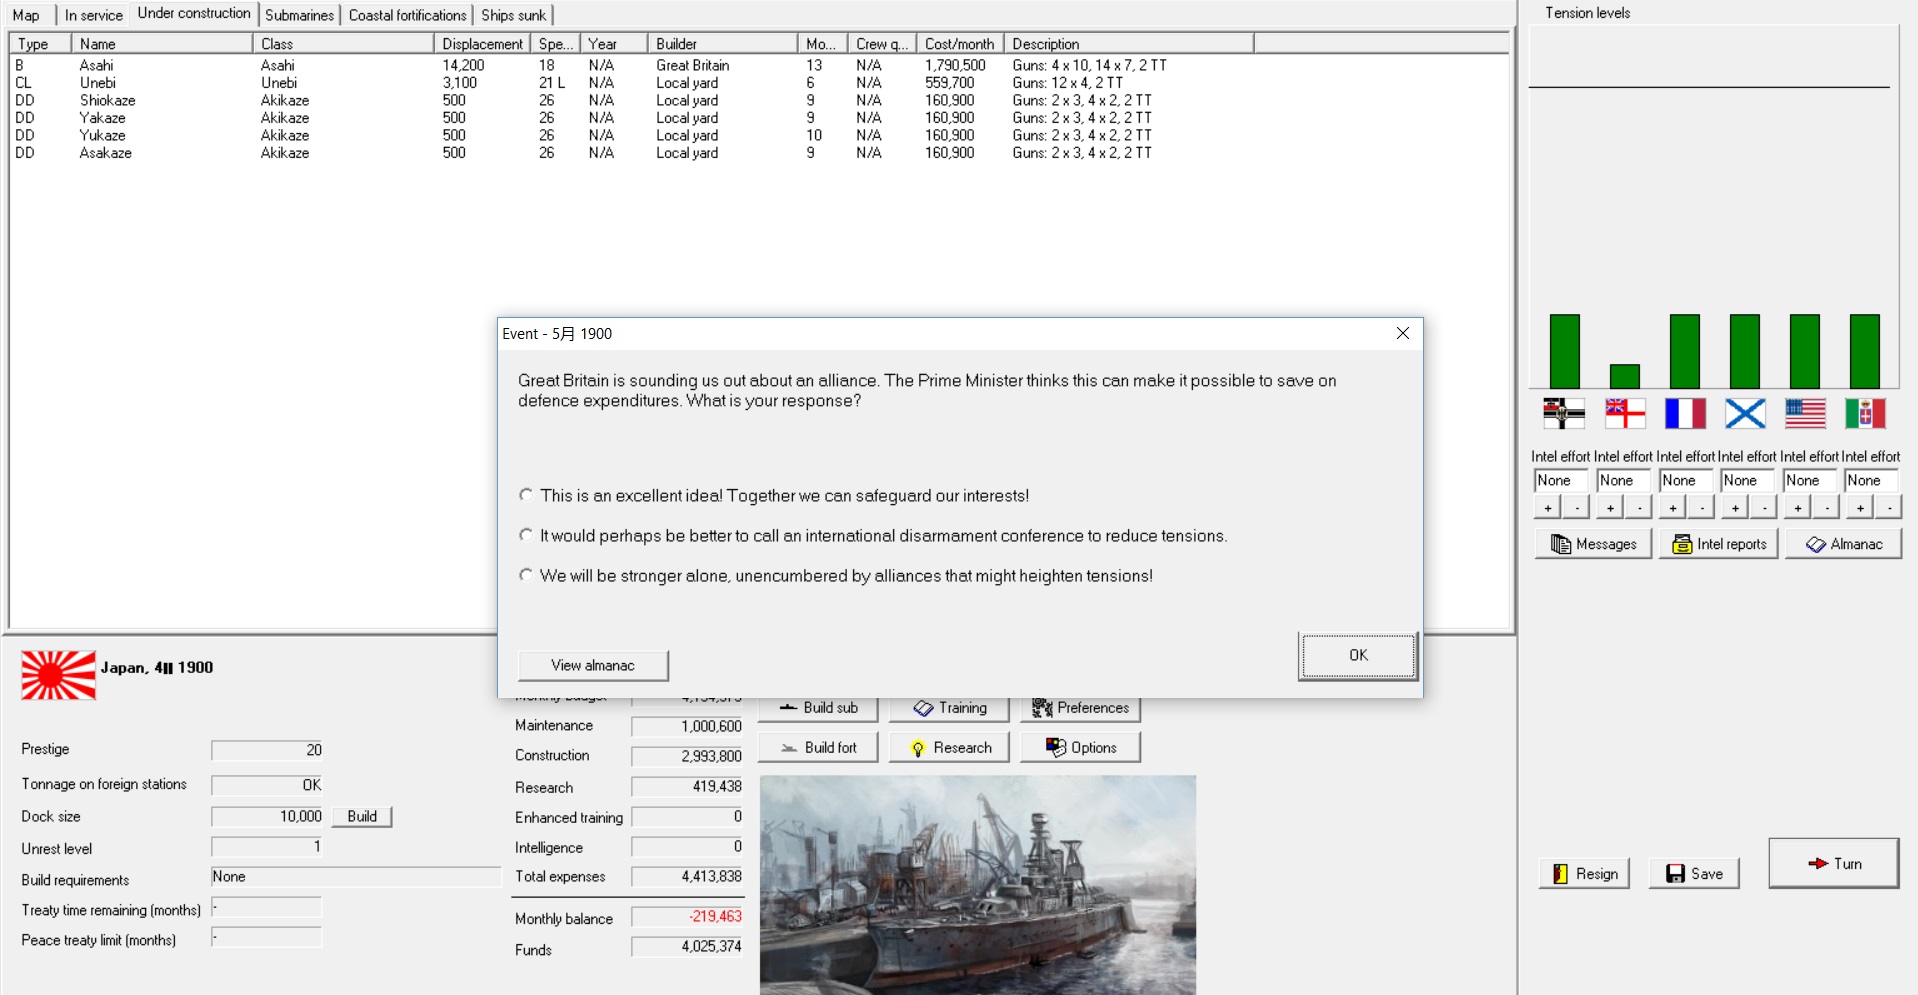Save the game
1918x995 pixels.
point(1694,874)
